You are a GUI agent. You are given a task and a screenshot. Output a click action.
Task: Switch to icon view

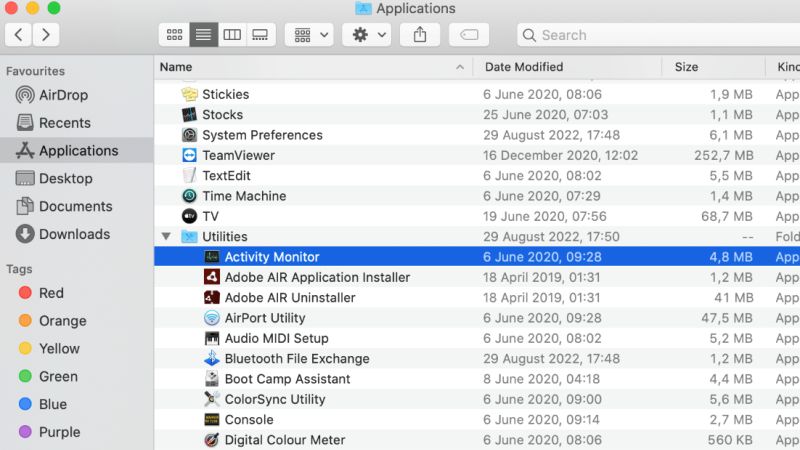point(174,35)
